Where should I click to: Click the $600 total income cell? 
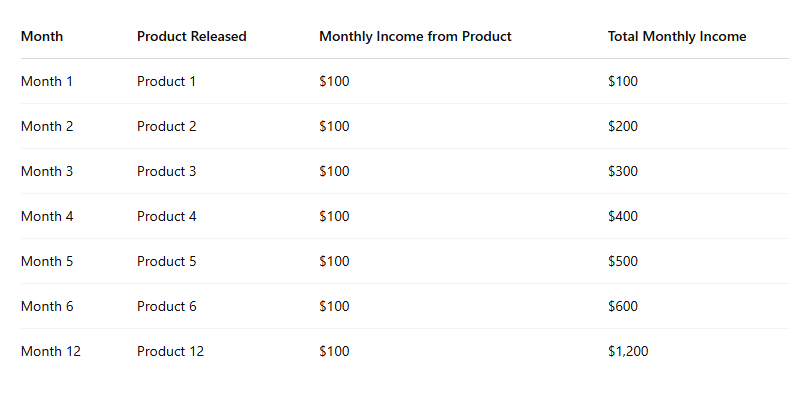[x=623, y=307]
